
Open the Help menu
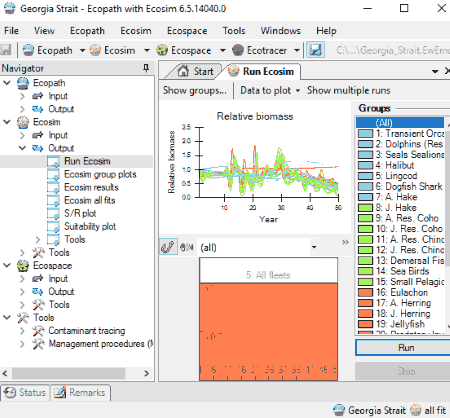[326, 31]
